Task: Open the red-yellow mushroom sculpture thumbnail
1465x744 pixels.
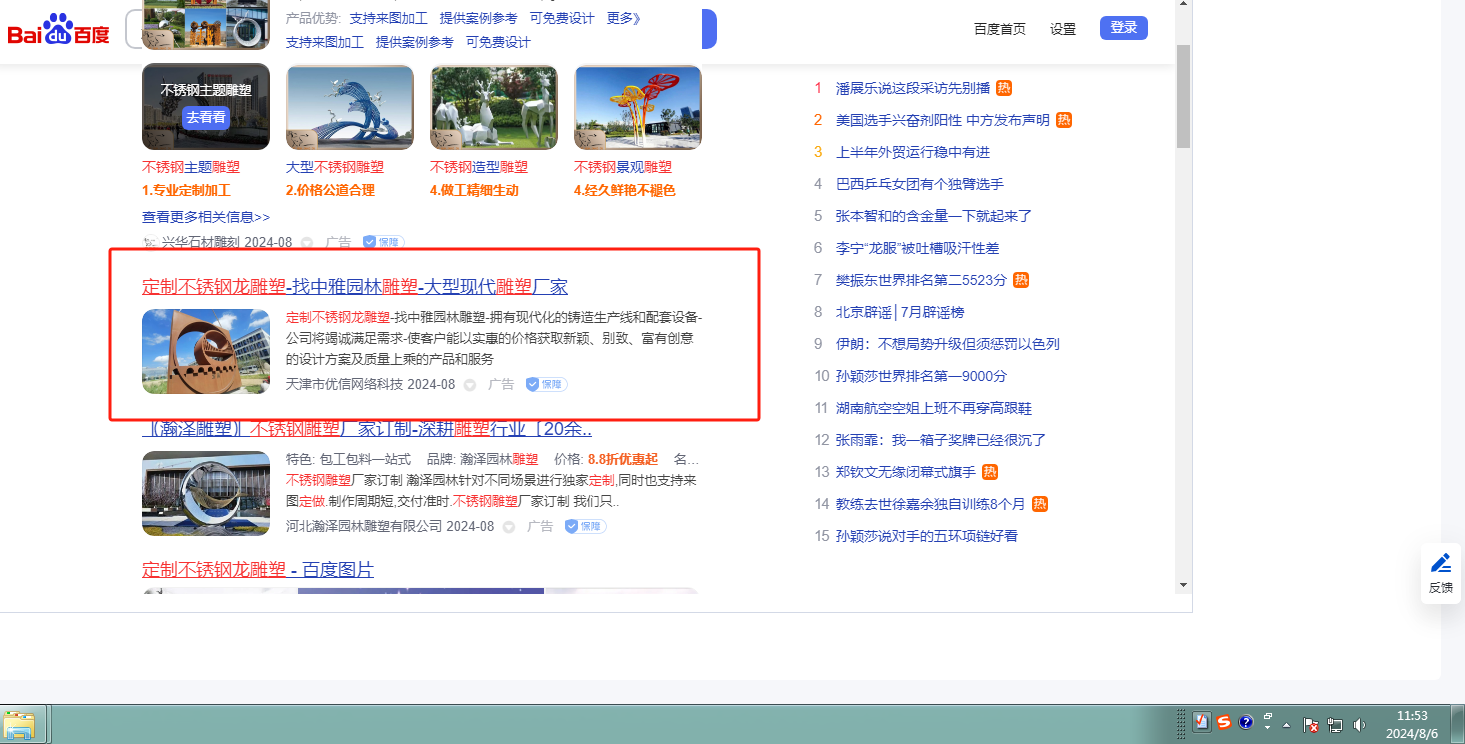Action: pyautogui.click(x=638, y=107)
